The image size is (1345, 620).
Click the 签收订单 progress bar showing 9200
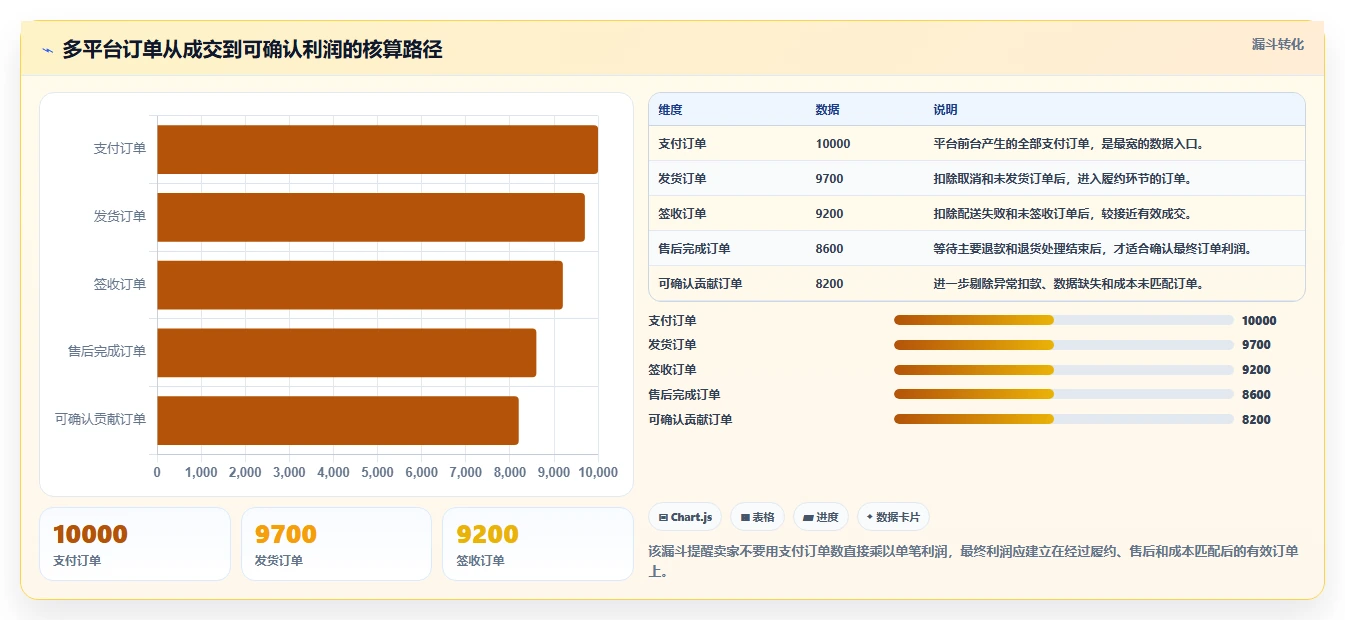[x=1063, y=370]
